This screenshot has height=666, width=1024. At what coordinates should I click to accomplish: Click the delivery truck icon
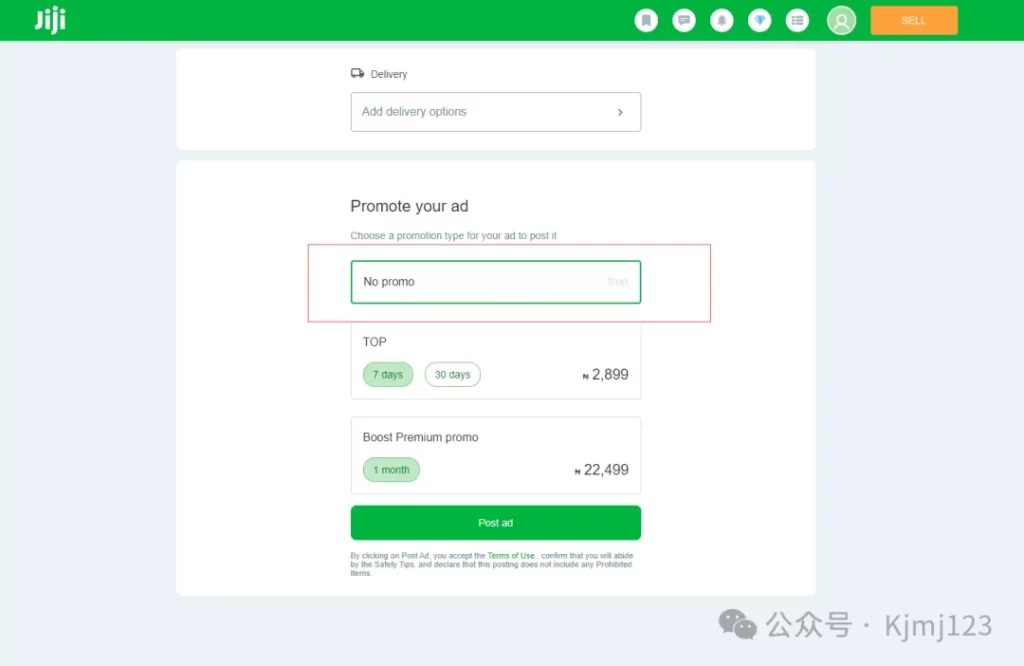tap(357, 73)
